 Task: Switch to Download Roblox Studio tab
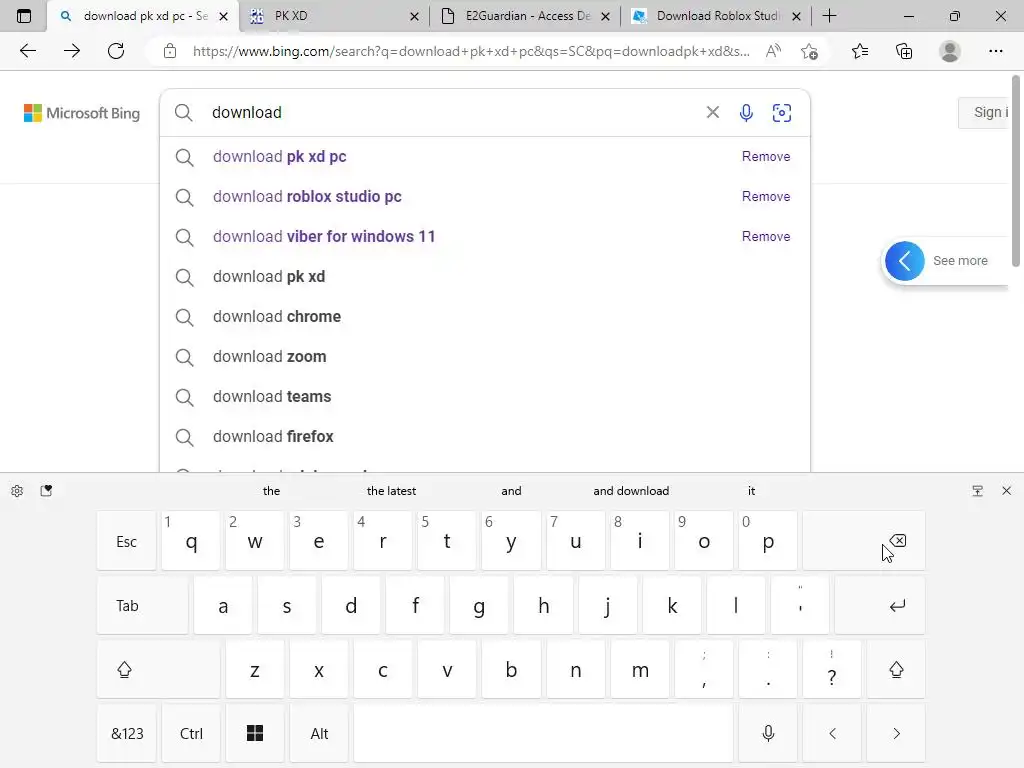(717, 16)
